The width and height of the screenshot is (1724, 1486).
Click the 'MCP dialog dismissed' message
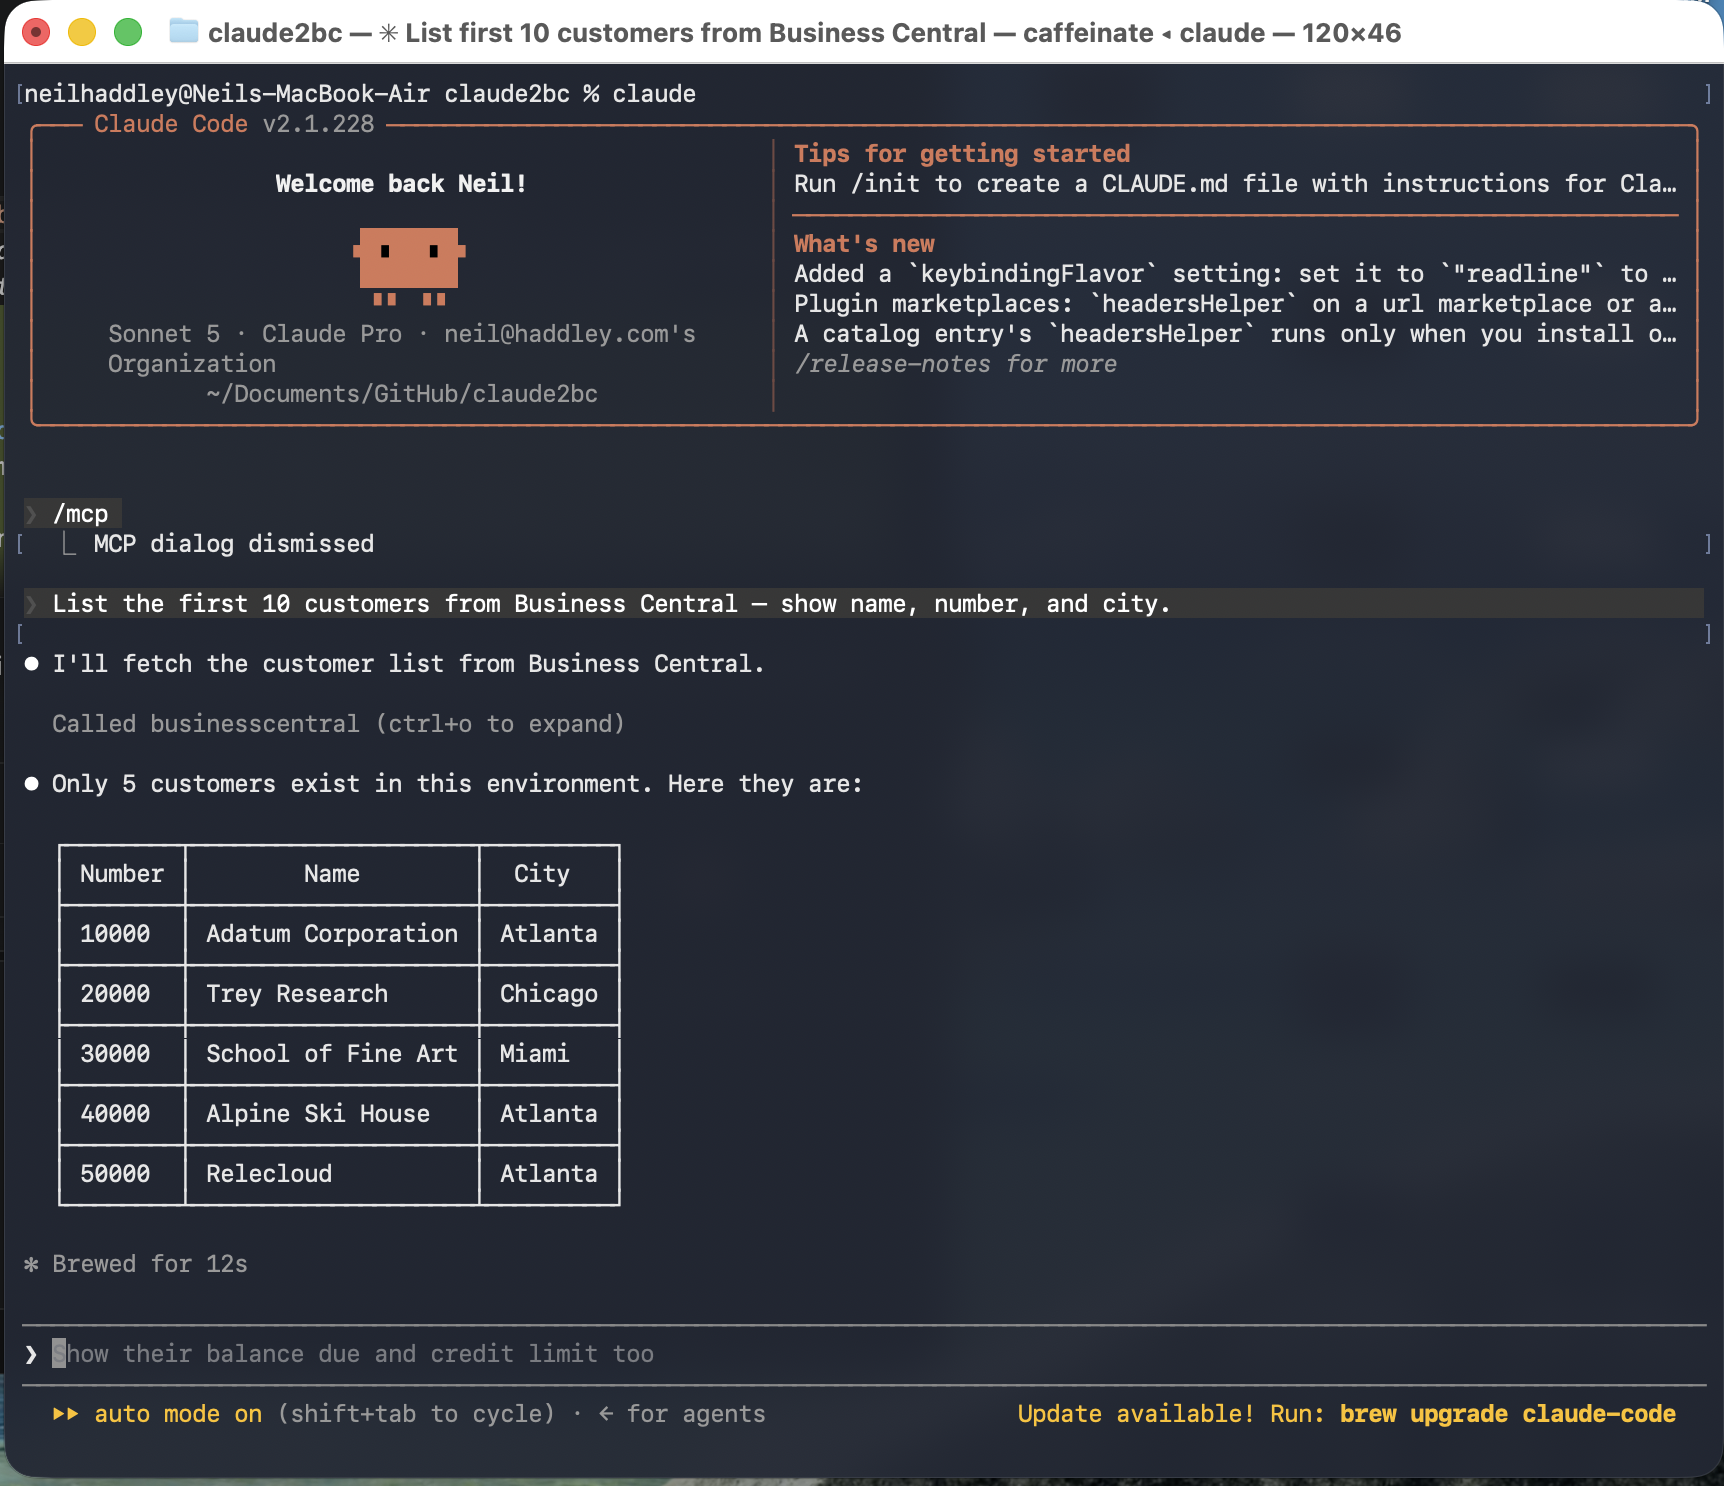click(x=234, y=544)
